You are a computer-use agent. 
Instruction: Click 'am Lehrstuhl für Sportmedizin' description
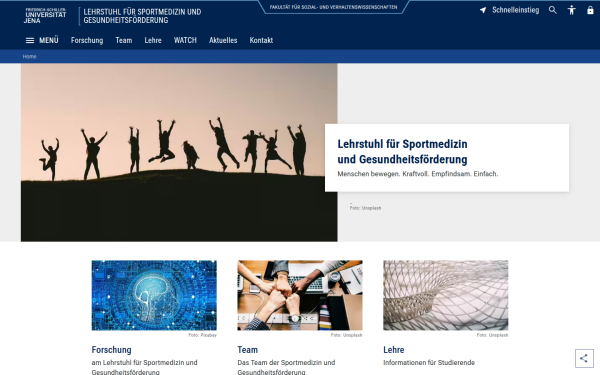[x=144, y=367]
